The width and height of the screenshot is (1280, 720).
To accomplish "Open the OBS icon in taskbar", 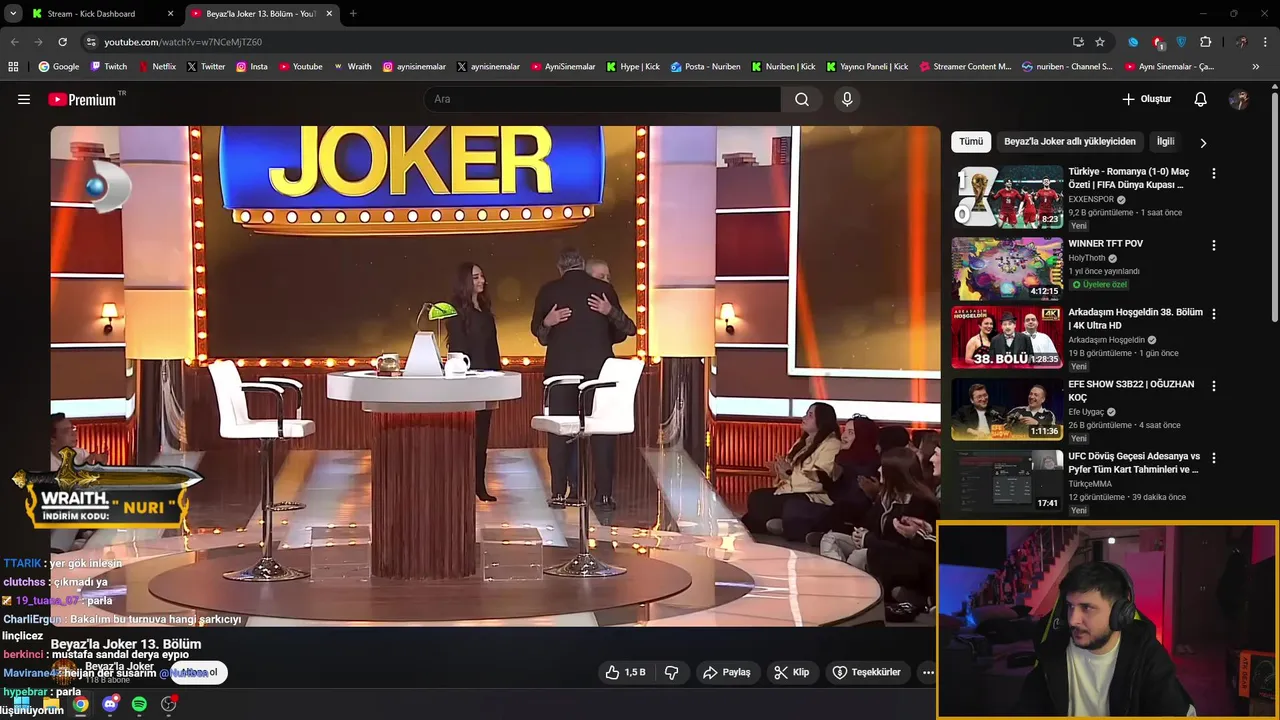I will (168, 704).
